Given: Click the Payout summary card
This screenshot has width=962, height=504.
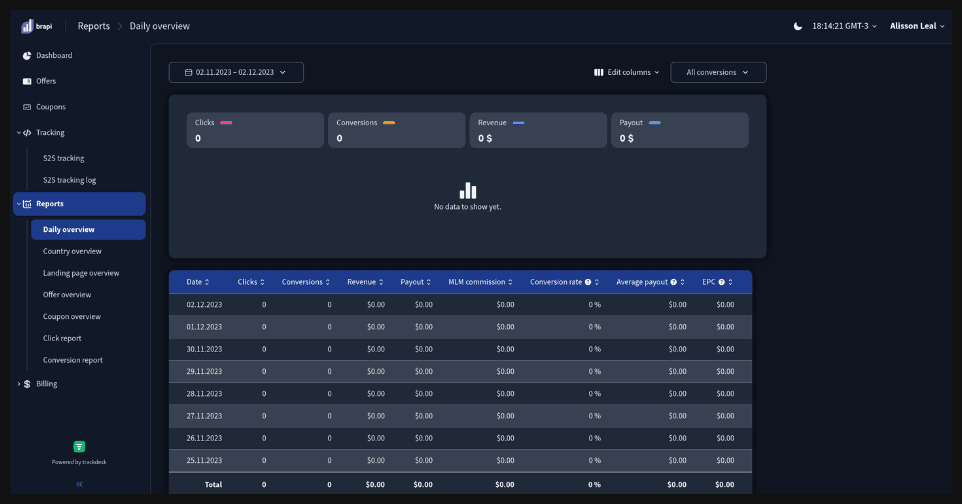Looking at the screenshot, I should 680,130.
